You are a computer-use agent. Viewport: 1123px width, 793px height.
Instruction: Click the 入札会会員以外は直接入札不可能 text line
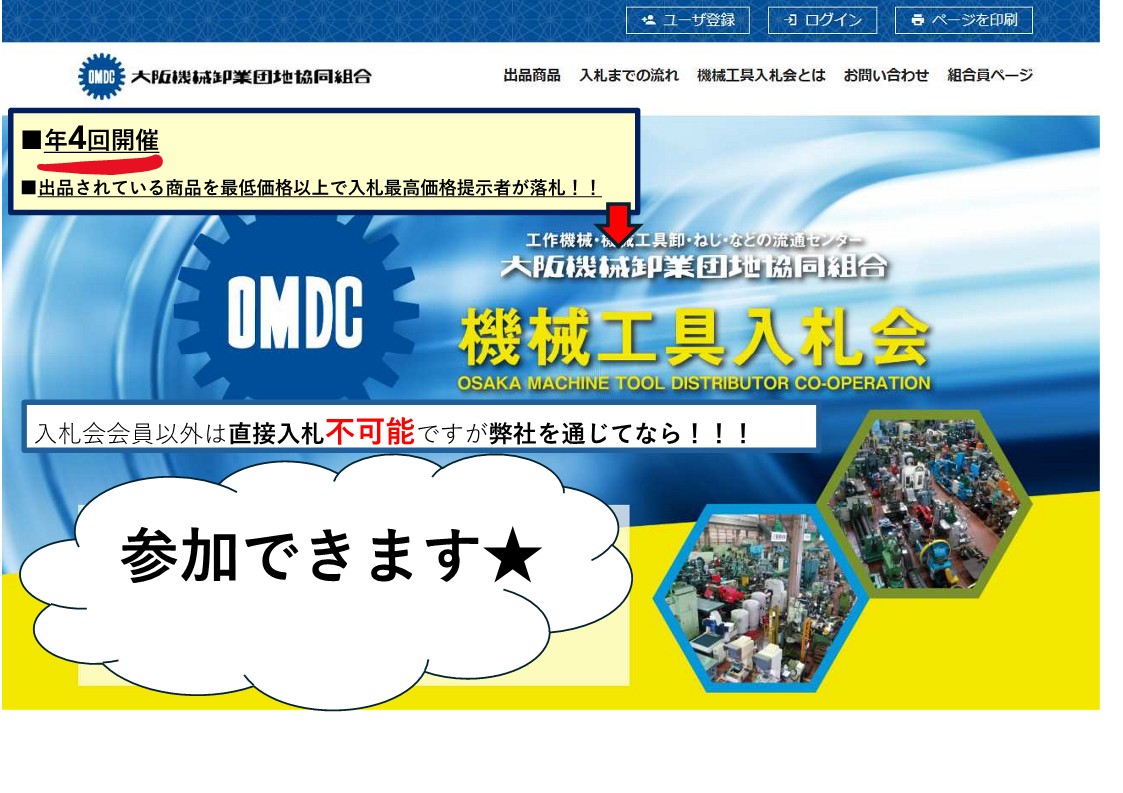point(391,432)
